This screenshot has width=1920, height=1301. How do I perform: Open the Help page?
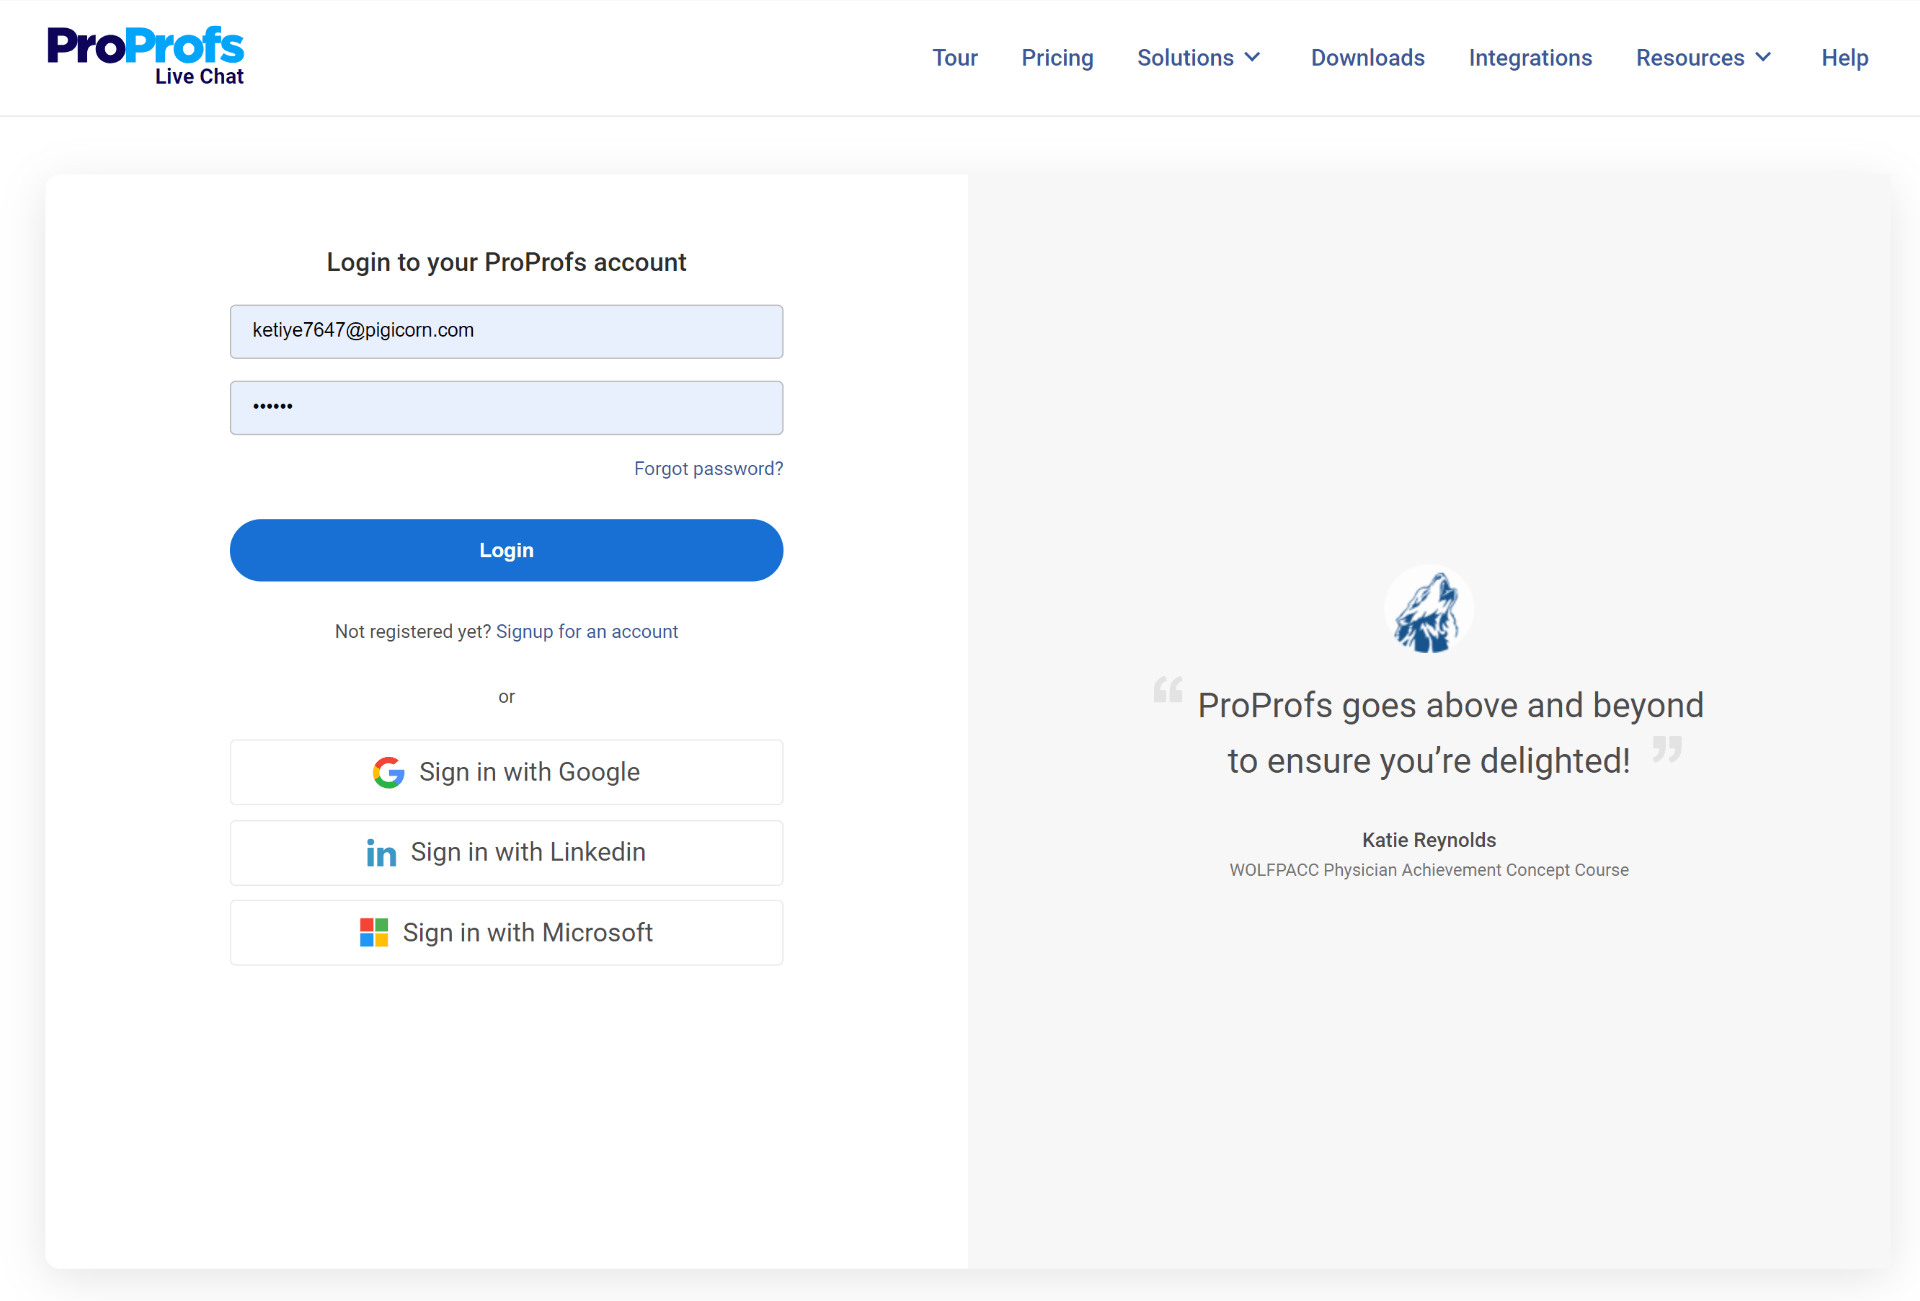click(1844, 58)
